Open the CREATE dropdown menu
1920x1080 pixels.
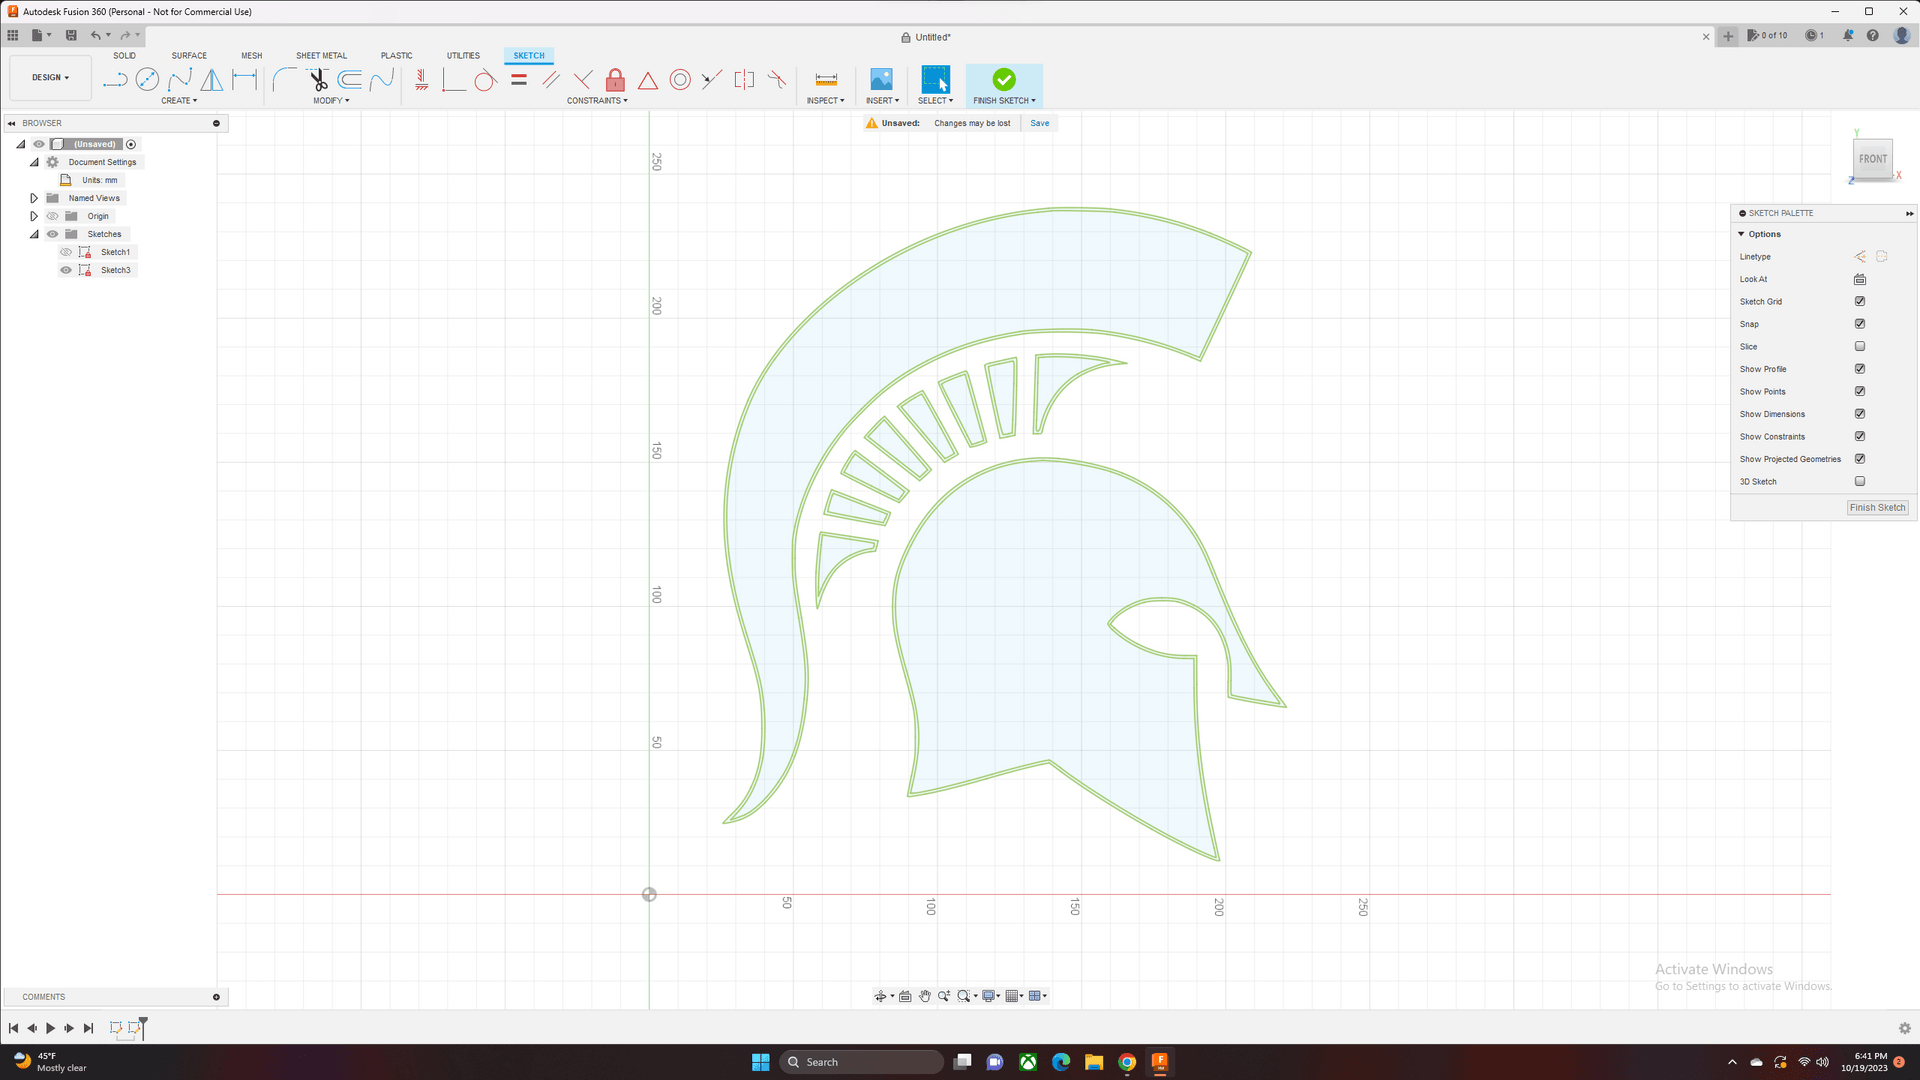(179, 100)
